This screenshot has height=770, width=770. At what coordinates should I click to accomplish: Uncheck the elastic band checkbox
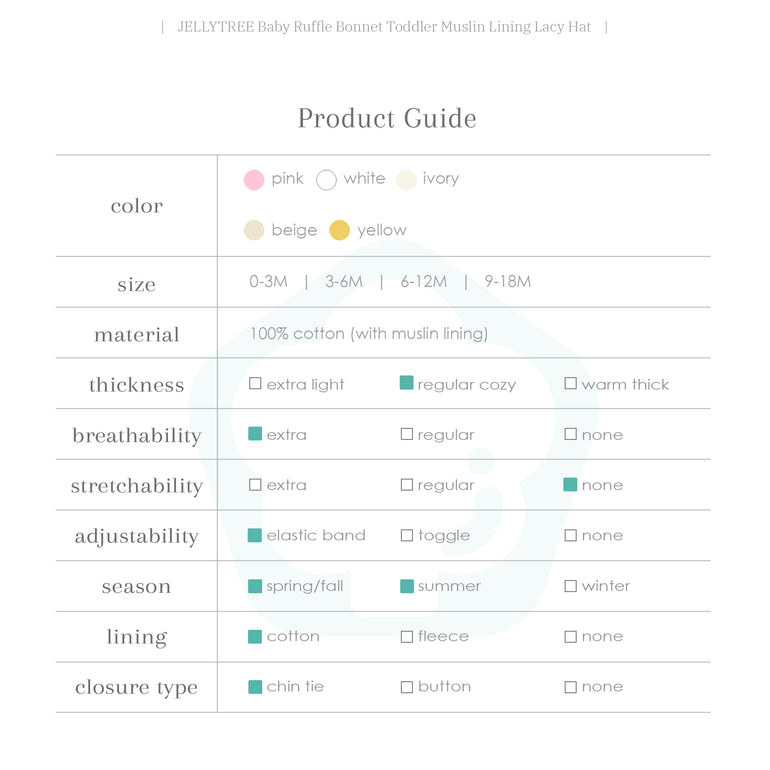(x=255, y=535)
